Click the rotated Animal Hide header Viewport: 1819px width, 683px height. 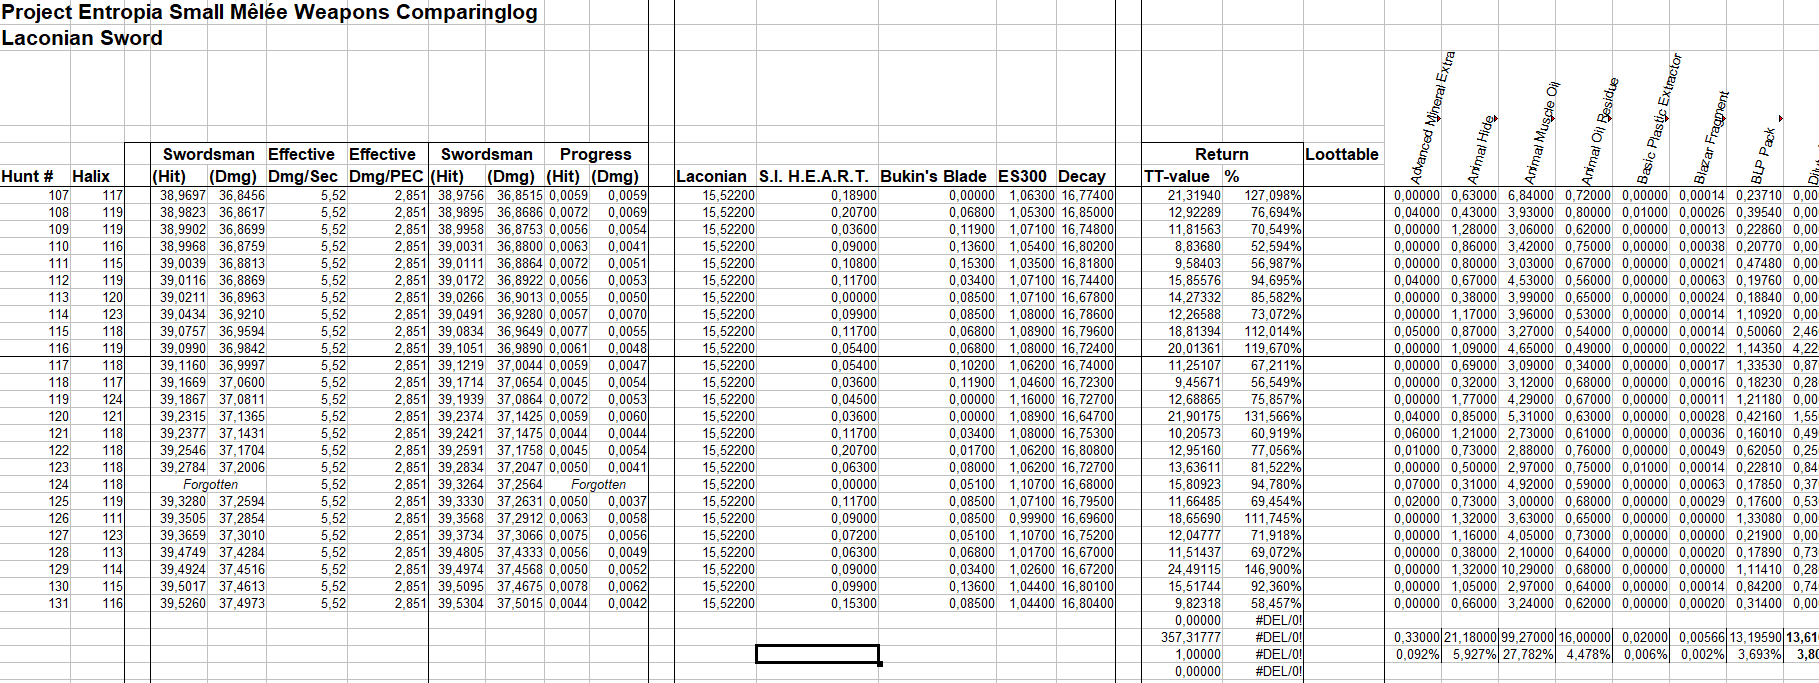[x=1480, y=148]
